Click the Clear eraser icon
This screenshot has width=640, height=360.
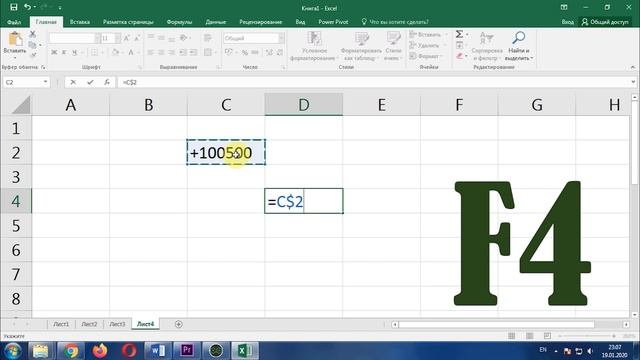coord(460,56)
